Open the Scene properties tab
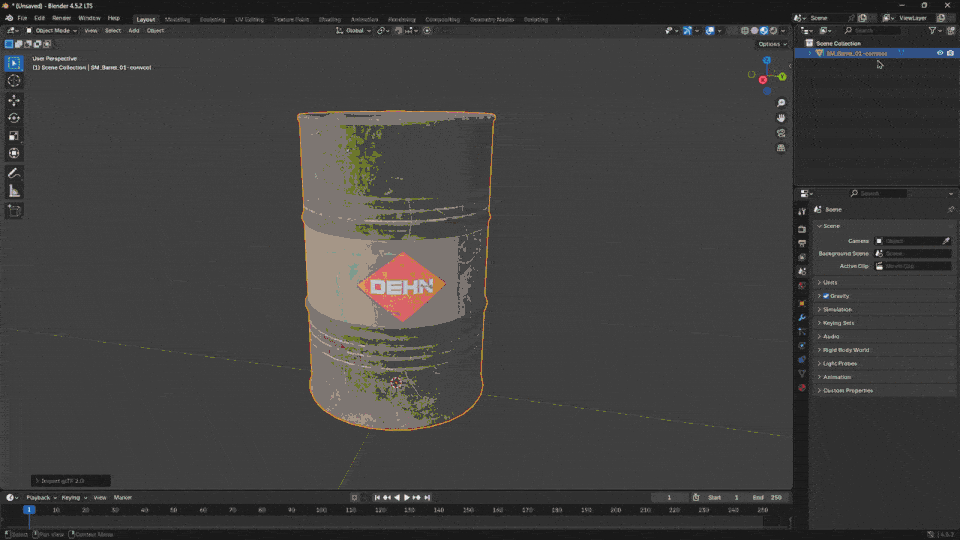Screen dimensions: 960x540 802,271
